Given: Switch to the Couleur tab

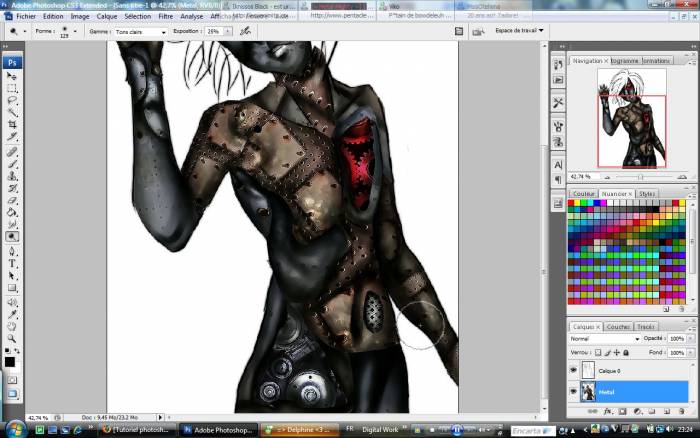Looking at the screenshot, I should [583, 194].
